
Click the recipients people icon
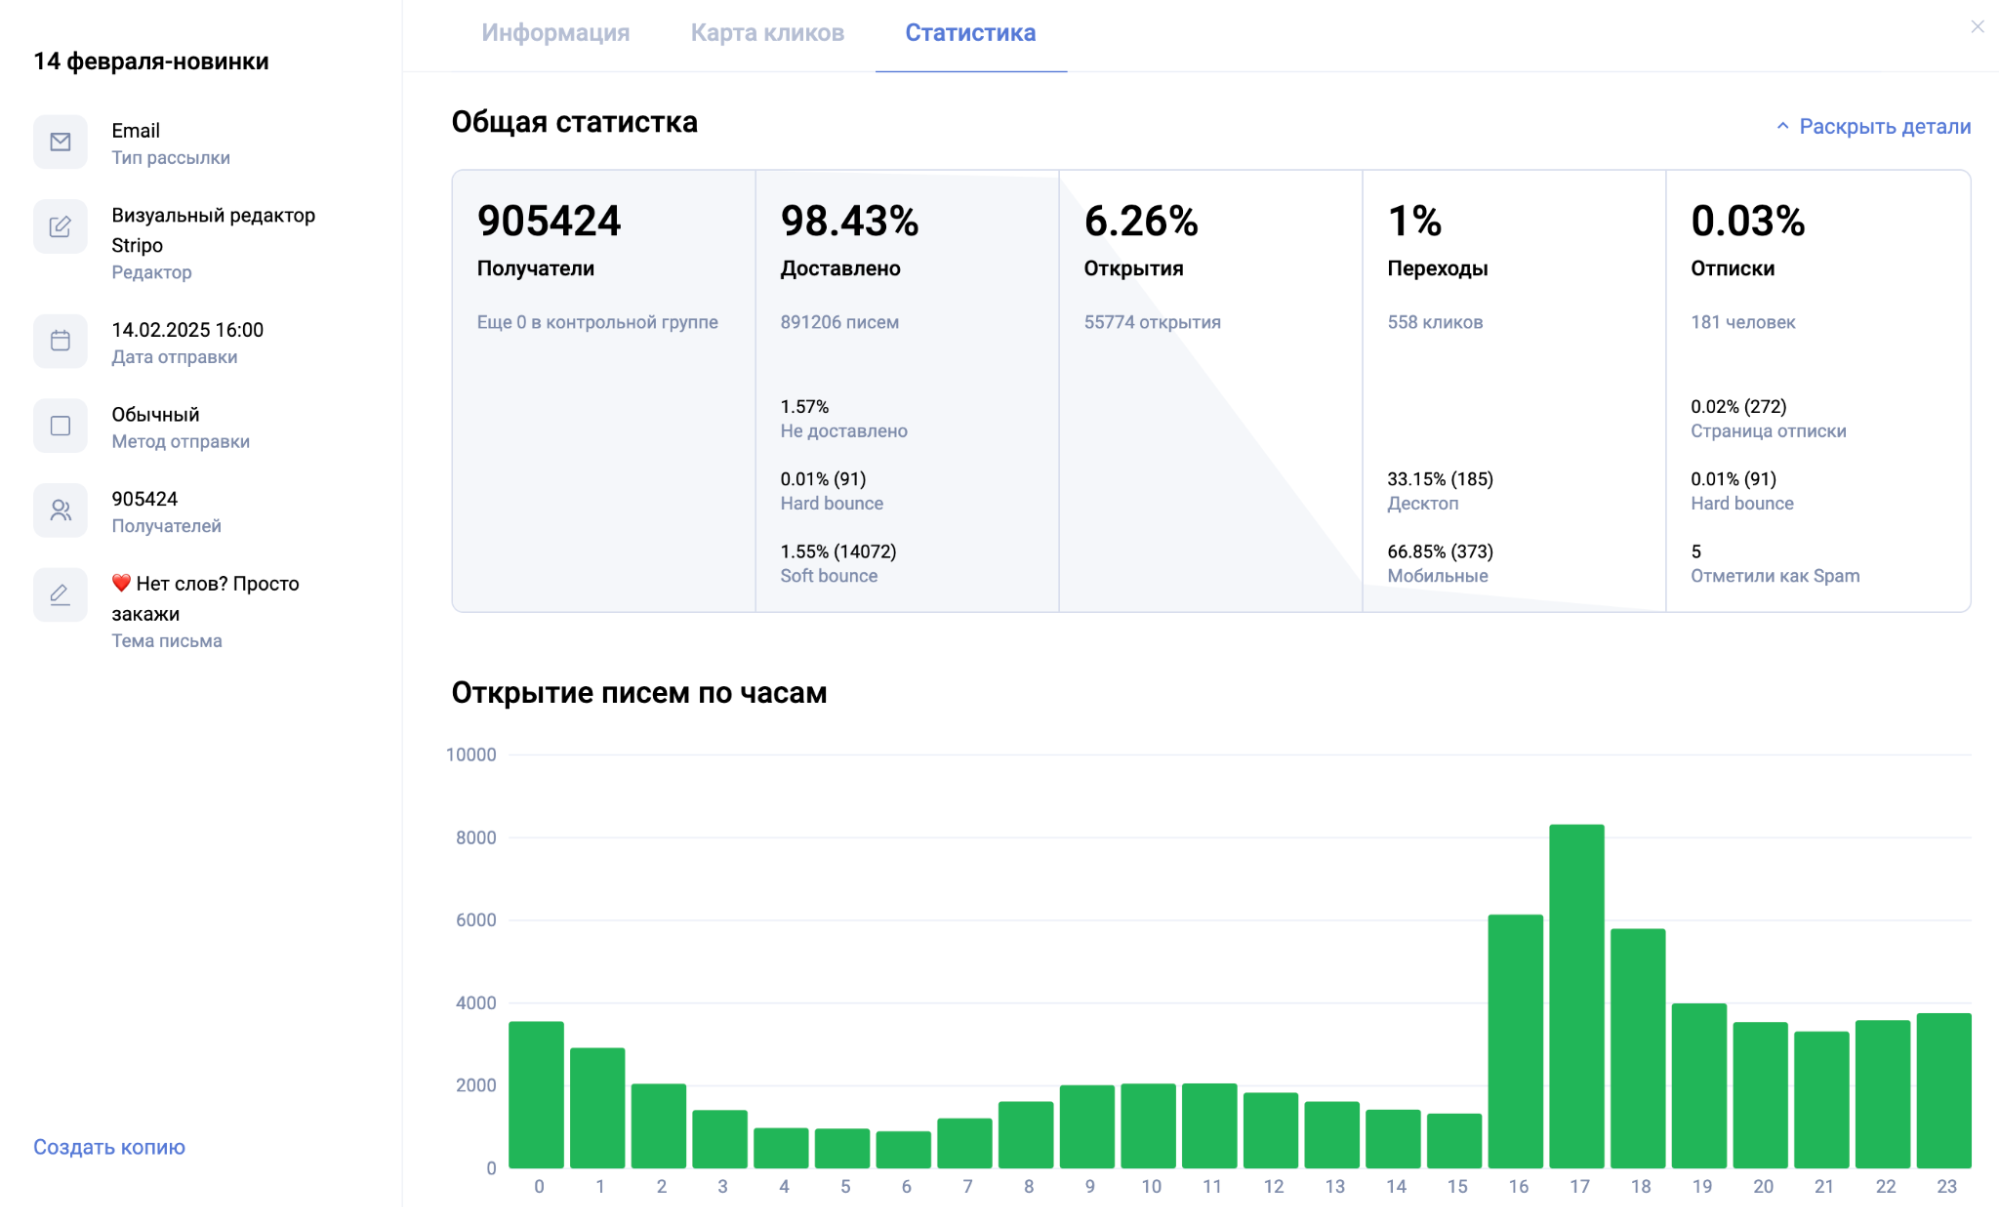click(60, 510)
